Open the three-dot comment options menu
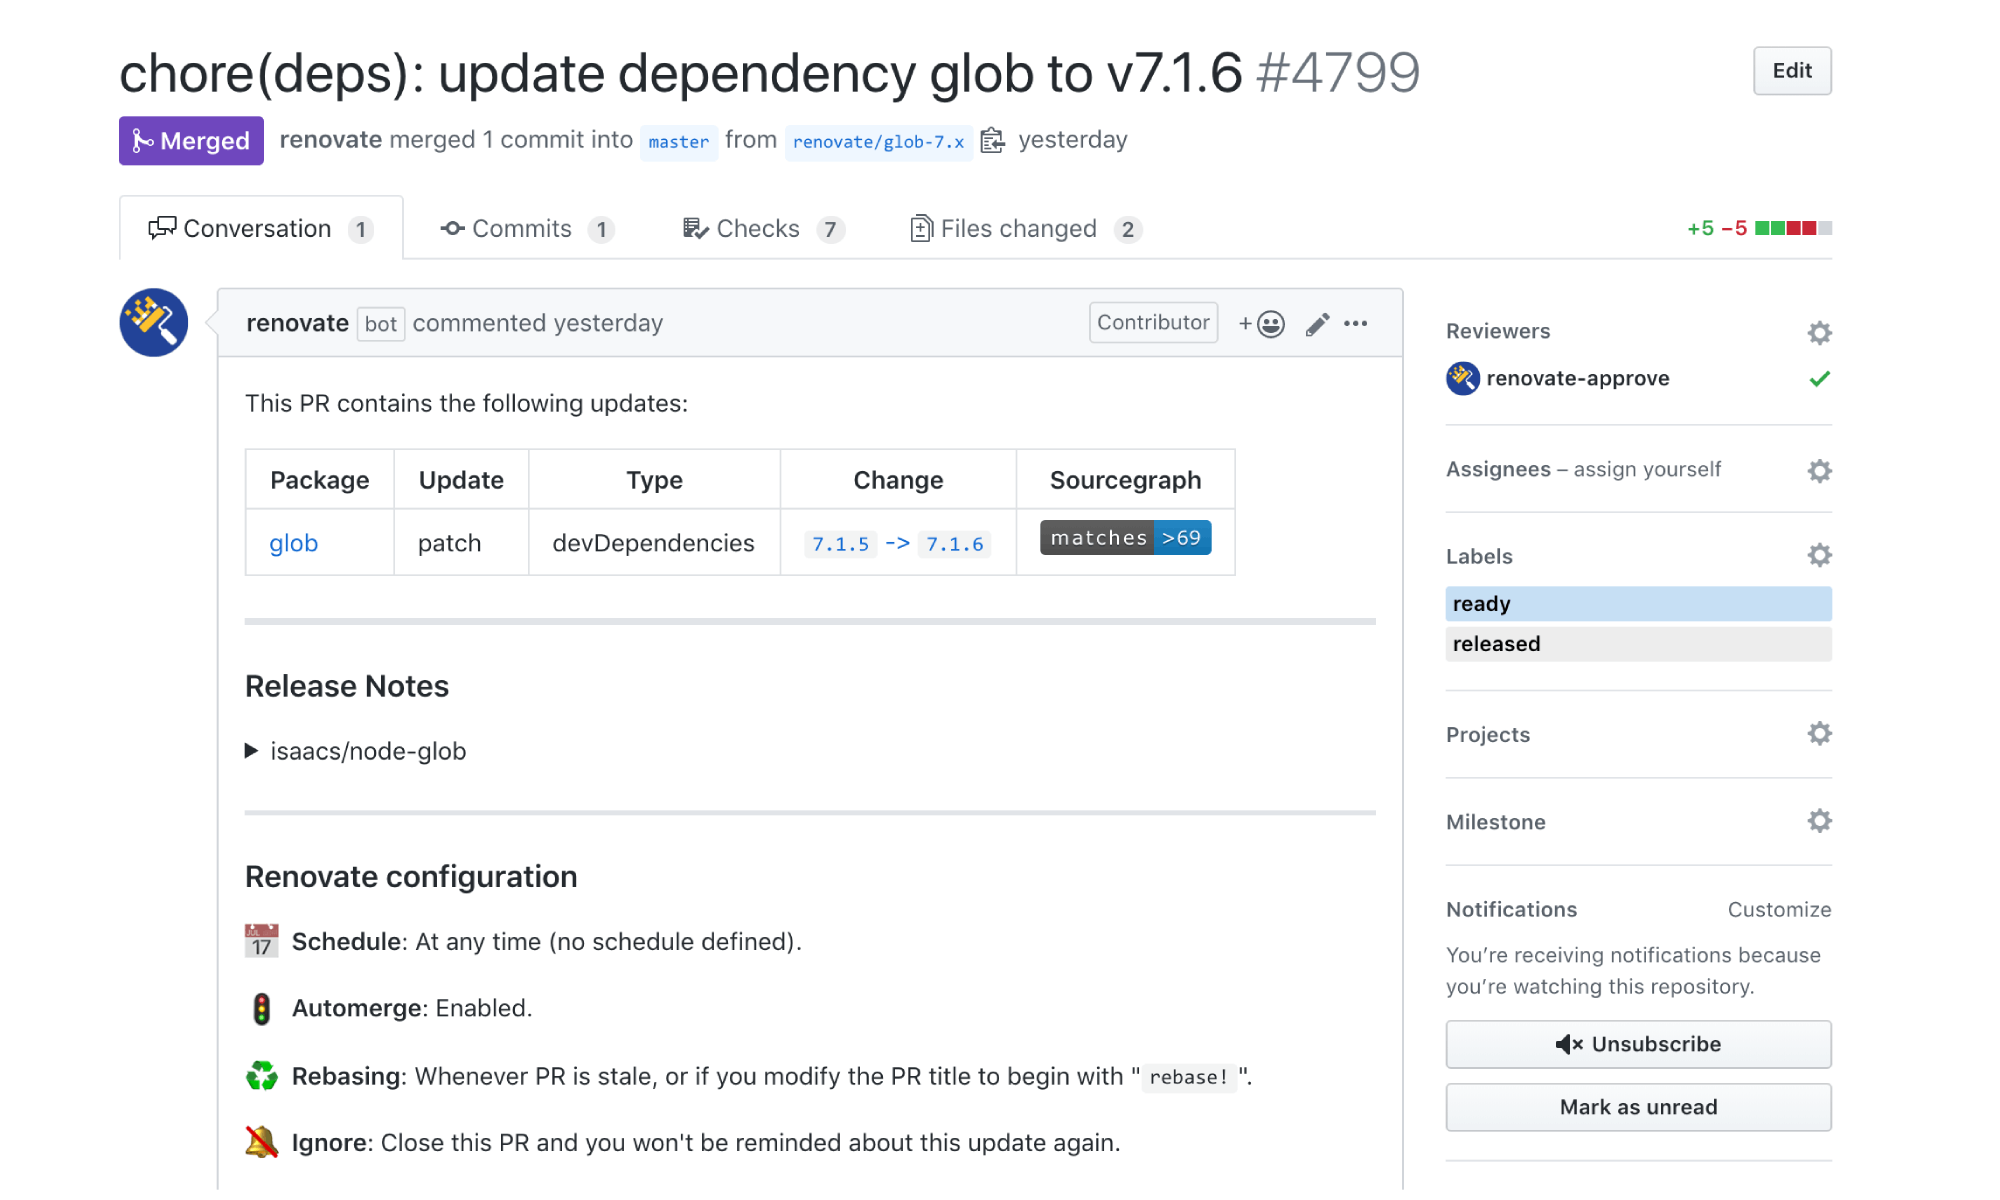The image size is (2000, 1200). click(1356, 323)
